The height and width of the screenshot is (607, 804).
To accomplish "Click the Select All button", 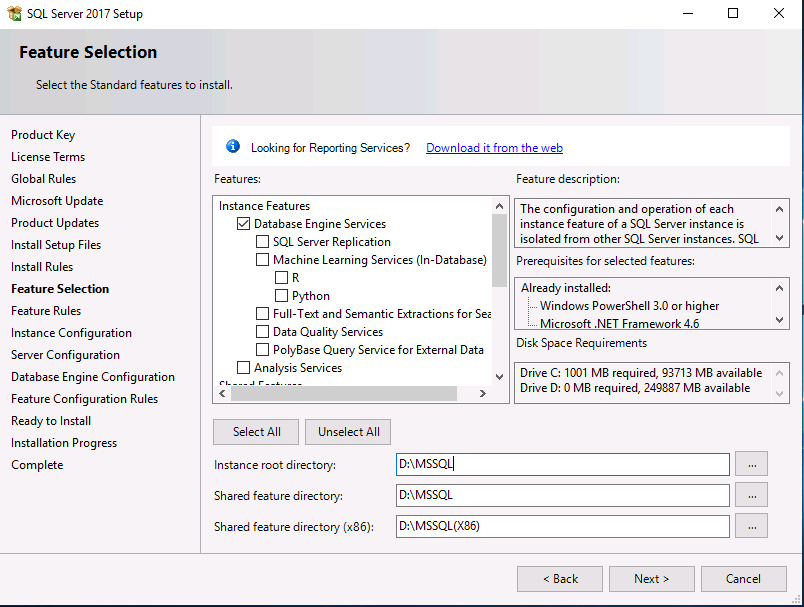I will coord(256,432).
